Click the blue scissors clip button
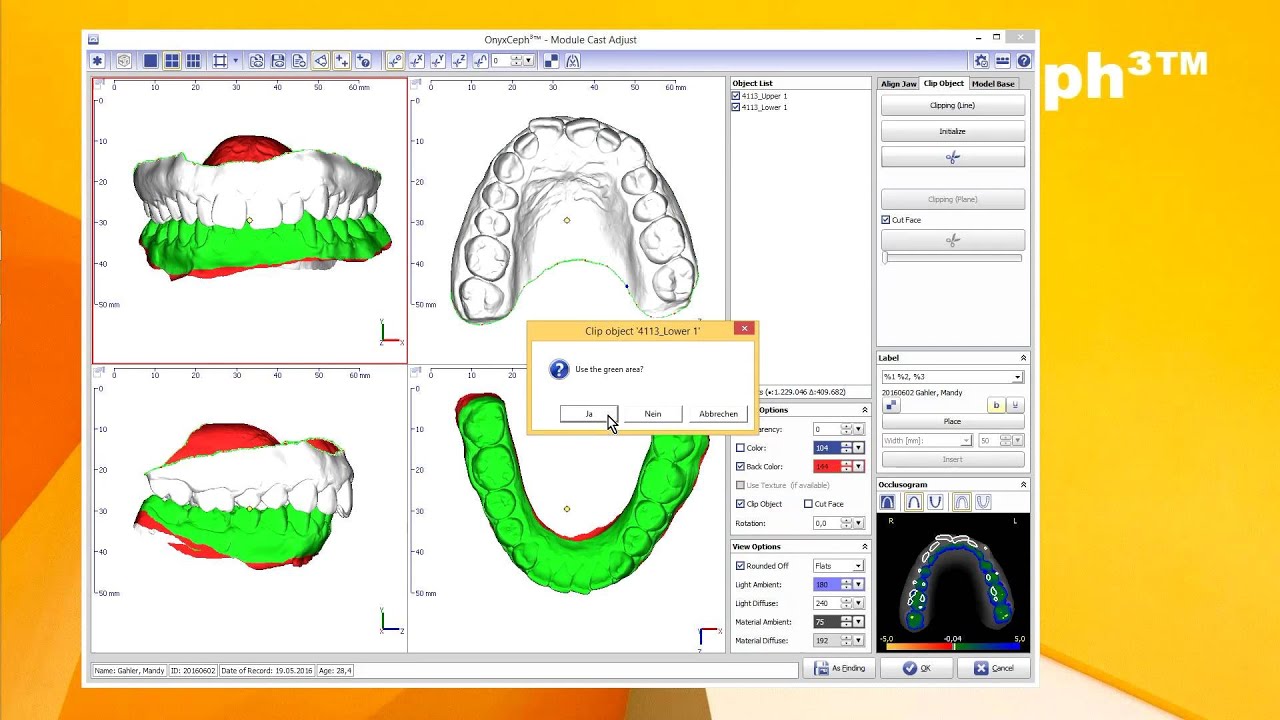The height and width of the screenshot is (720, 1280). click(952, 157)
